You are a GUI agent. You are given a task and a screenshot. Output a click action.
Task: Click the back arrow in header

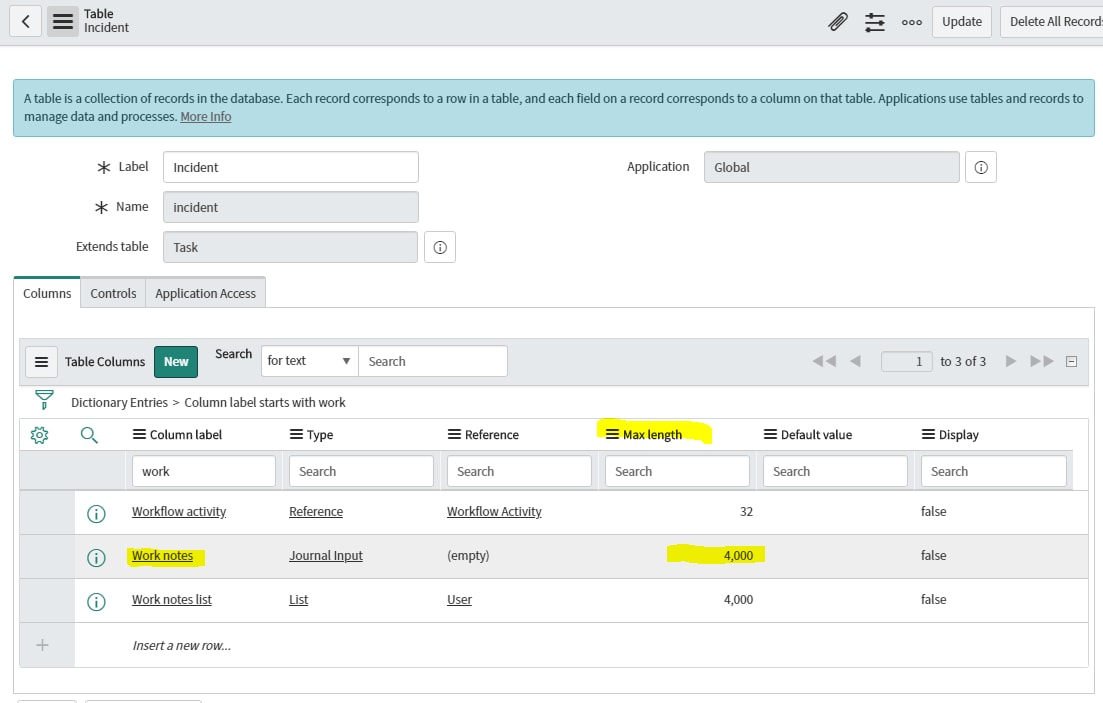pos(25,21)
